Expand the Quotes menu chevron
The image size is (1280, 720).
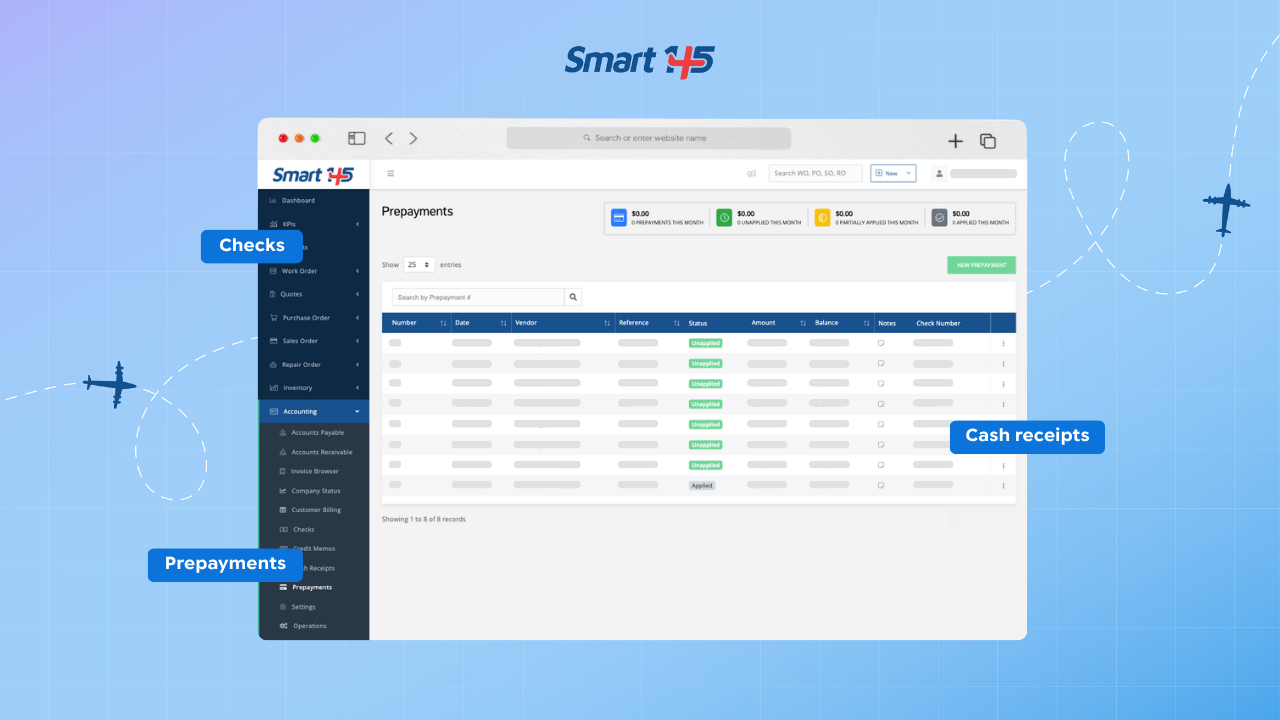tap(357, 294)
